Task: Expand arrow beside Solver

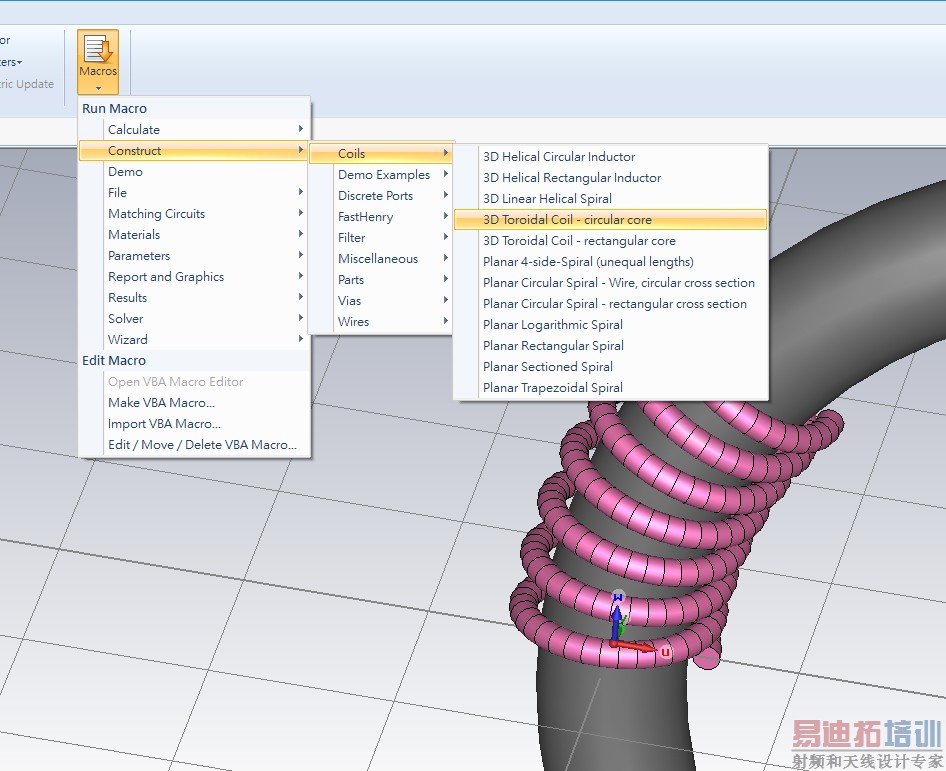Action: (x=300, y=317)
